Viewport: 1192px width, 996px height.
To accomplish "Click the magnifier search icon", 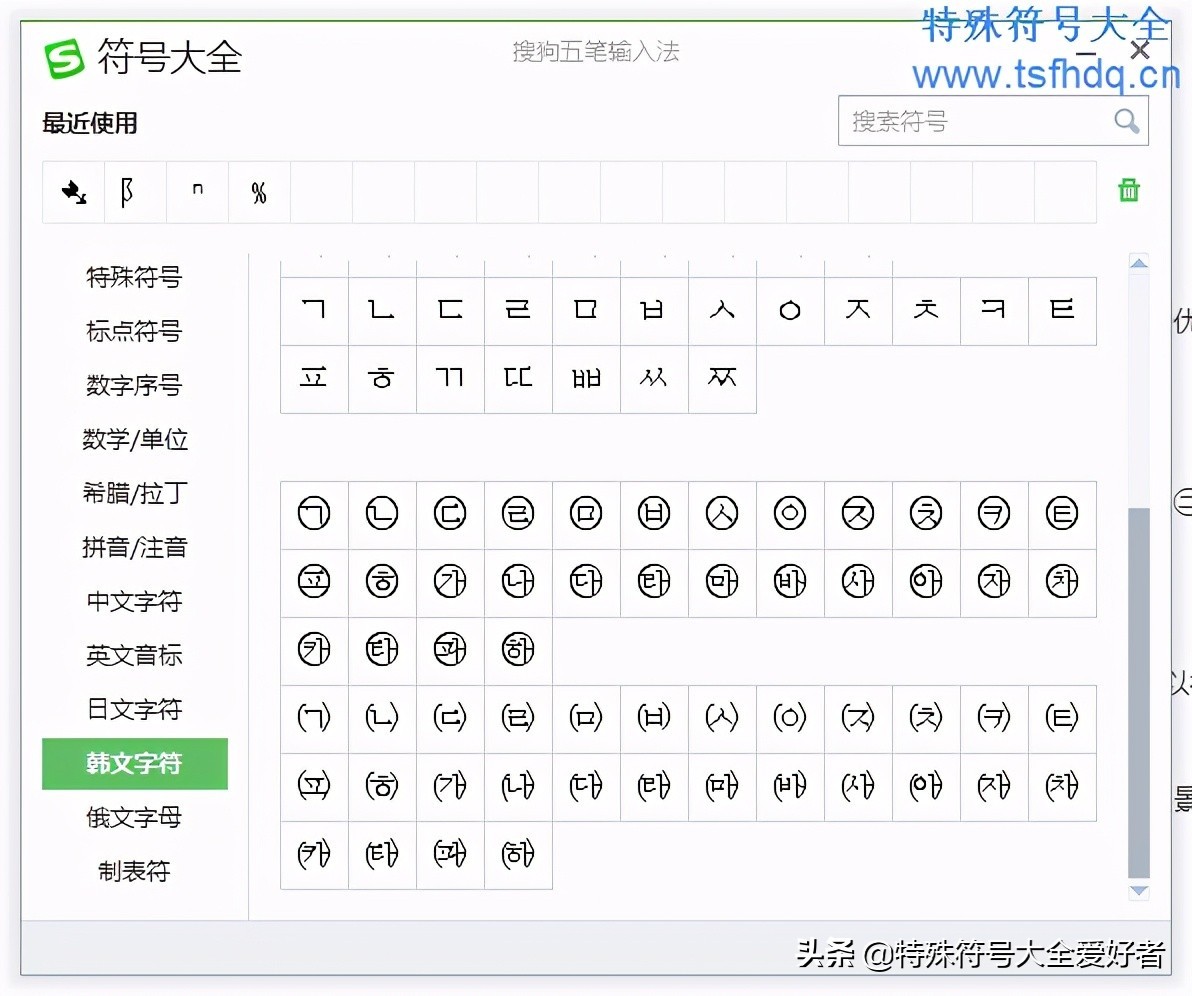I will [1127, 121].
